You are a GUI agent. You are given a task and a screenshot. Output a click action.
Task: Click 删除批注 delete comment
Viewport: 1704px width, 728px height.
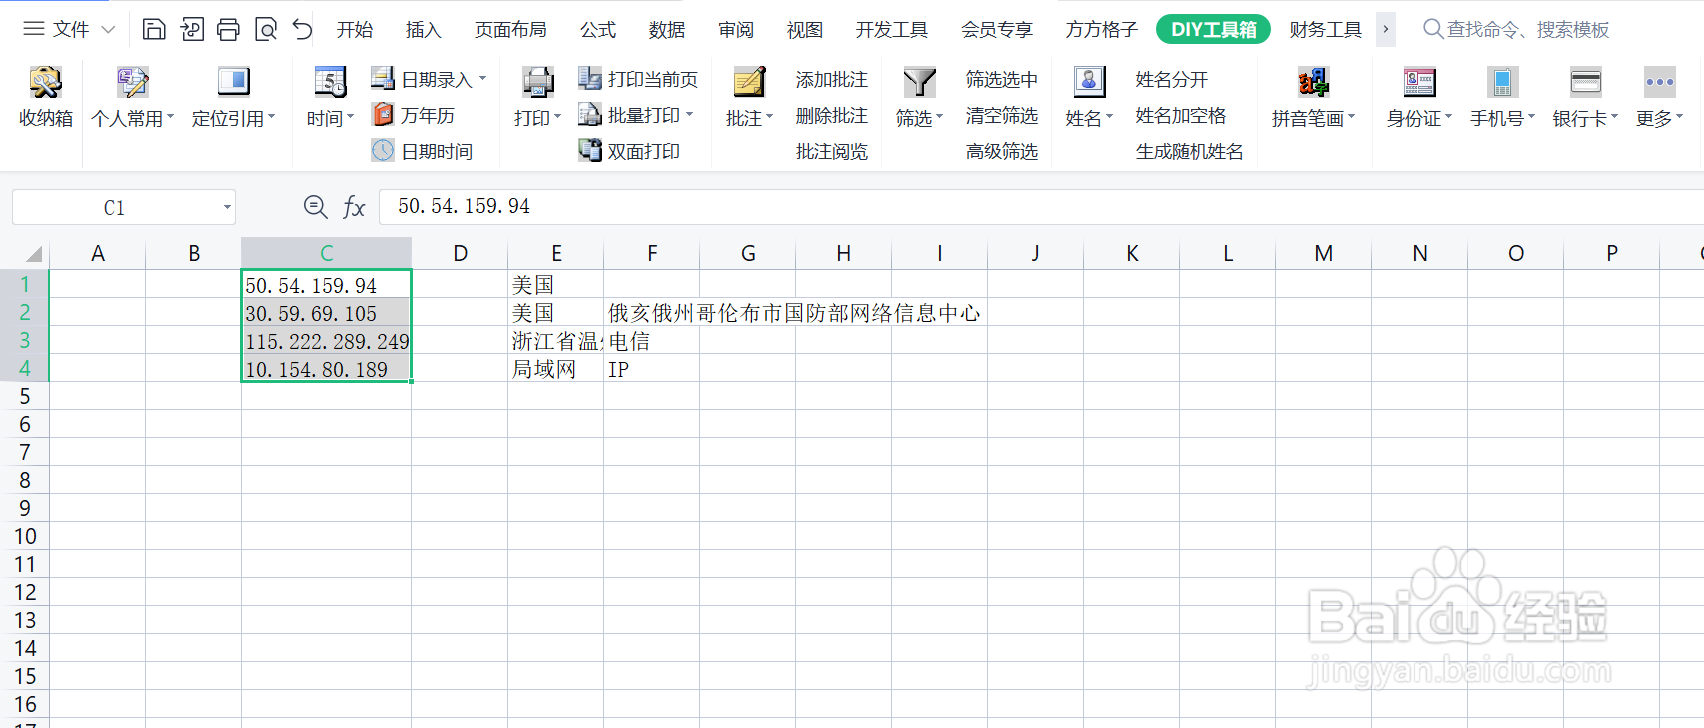tap(832, 115)
